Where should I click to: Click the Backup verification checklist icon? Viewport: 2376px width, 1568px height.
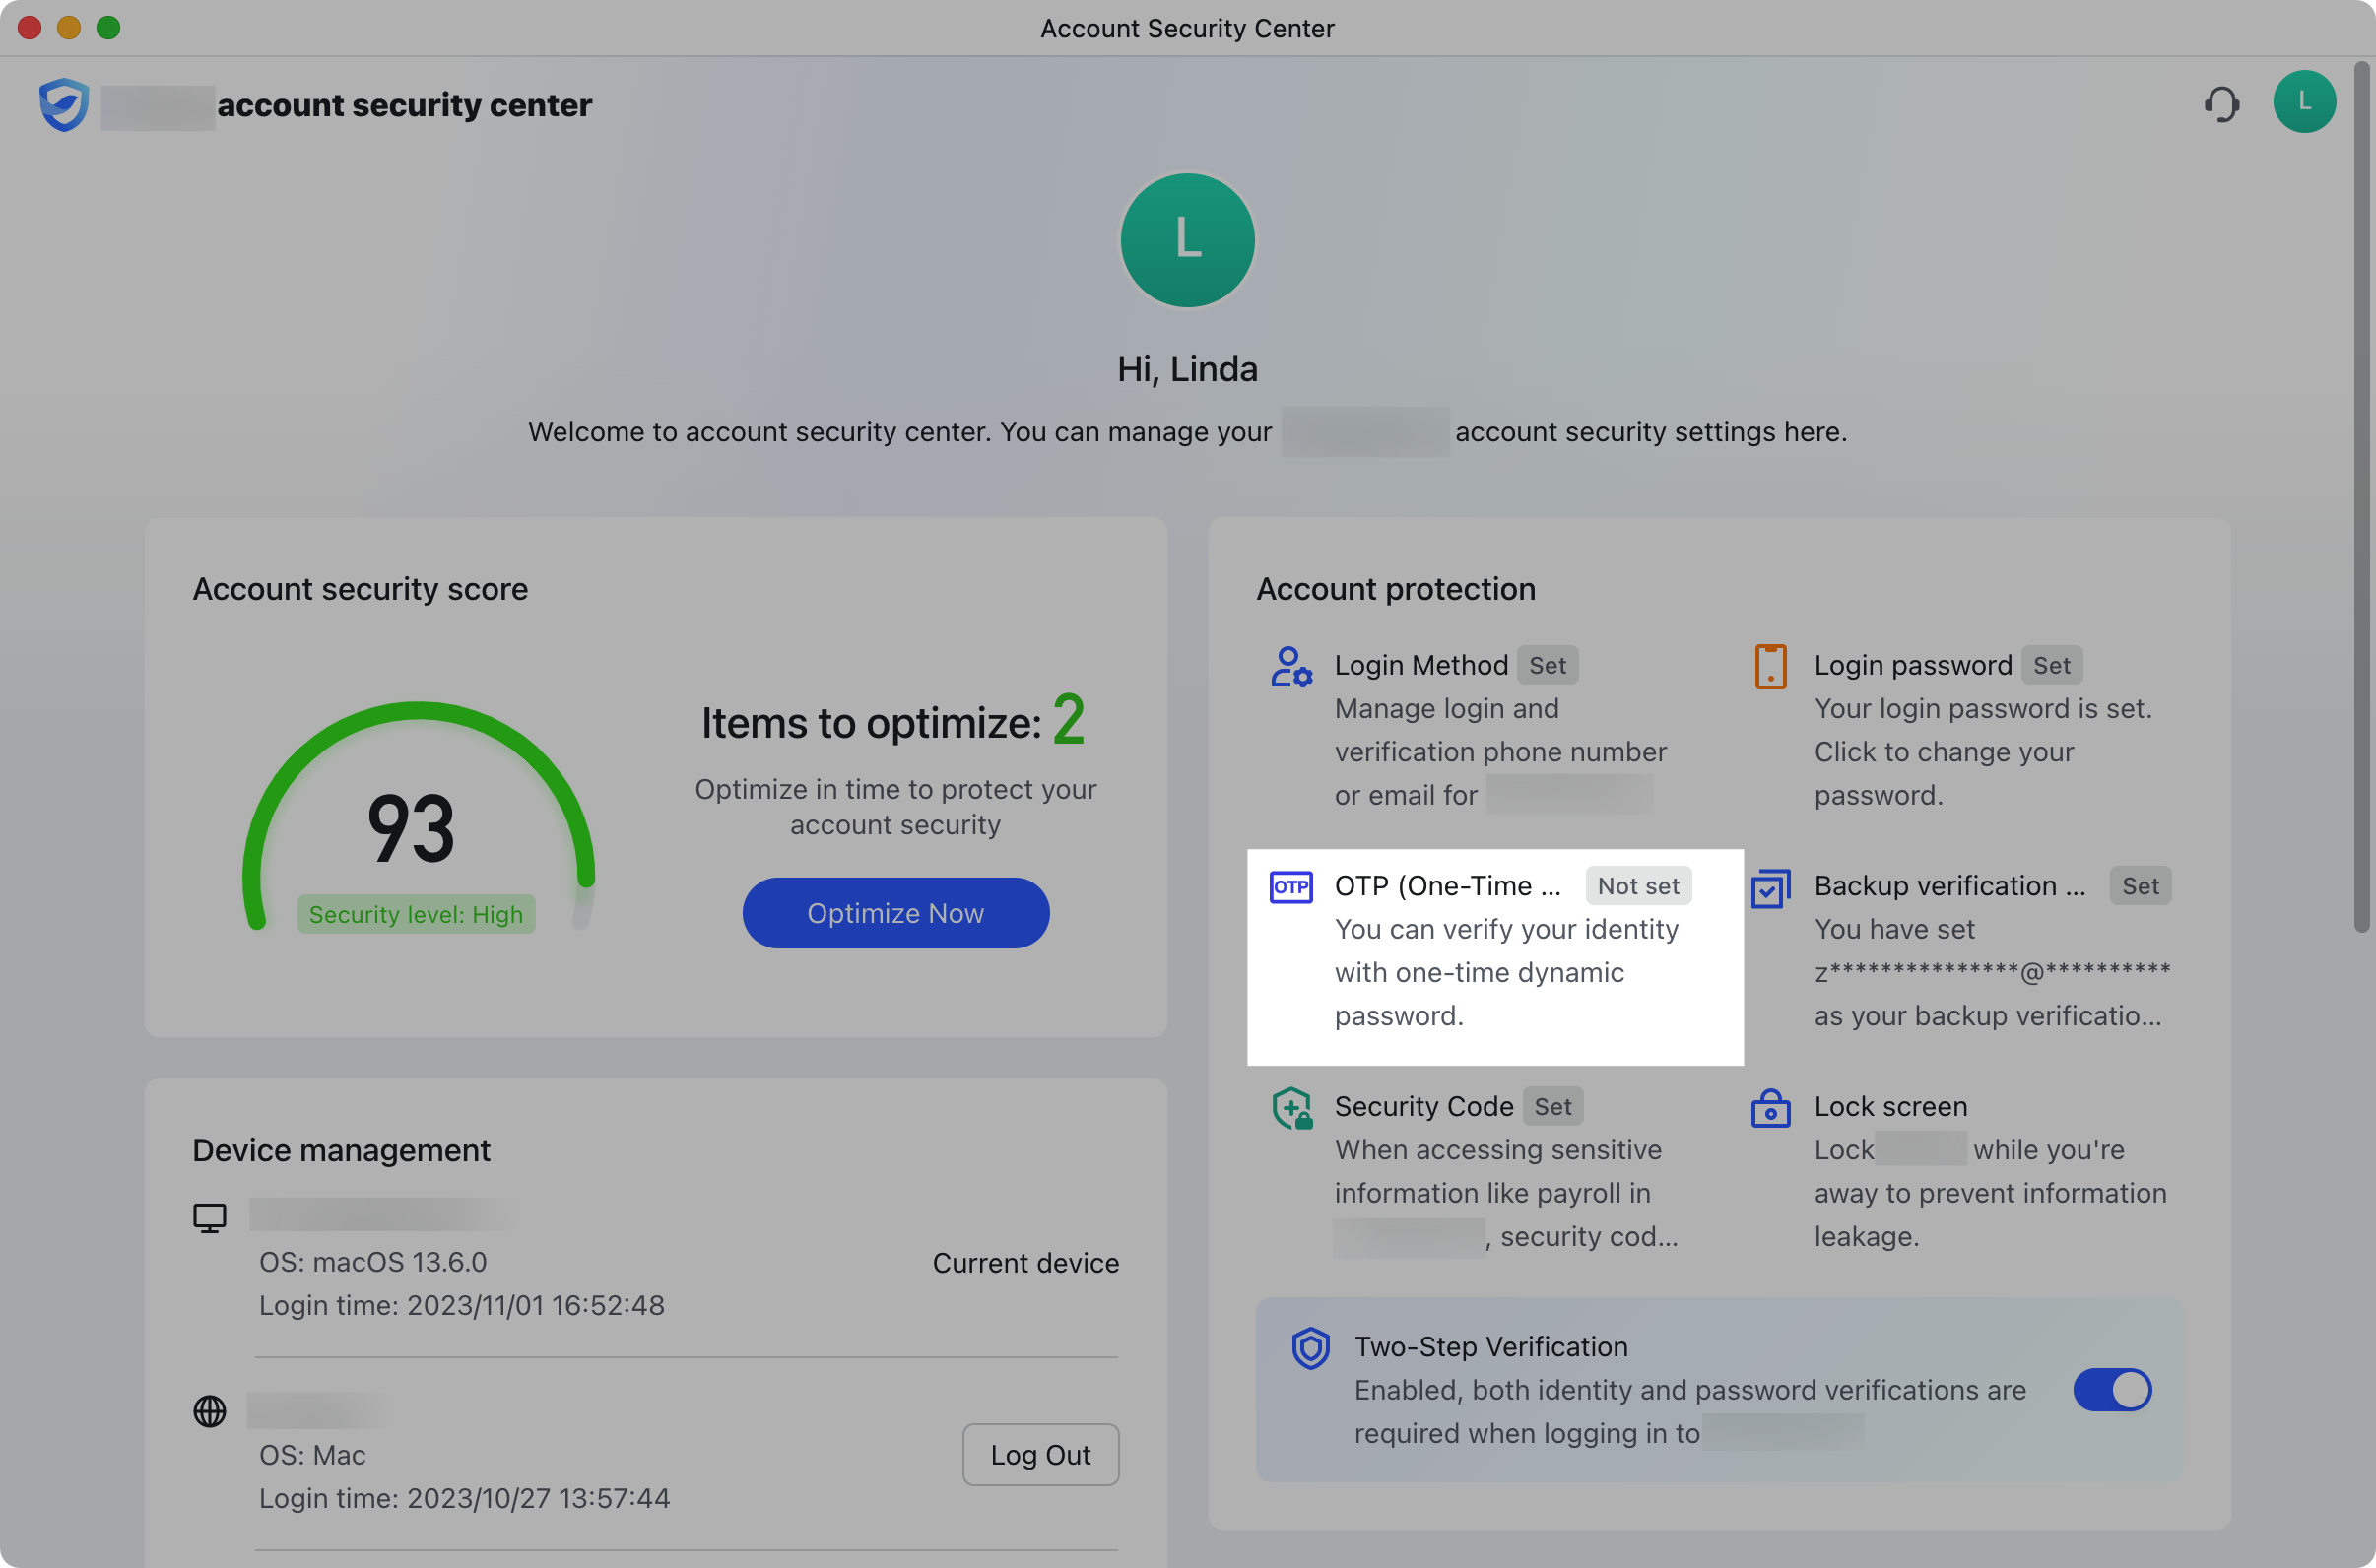pos(1770,888)
